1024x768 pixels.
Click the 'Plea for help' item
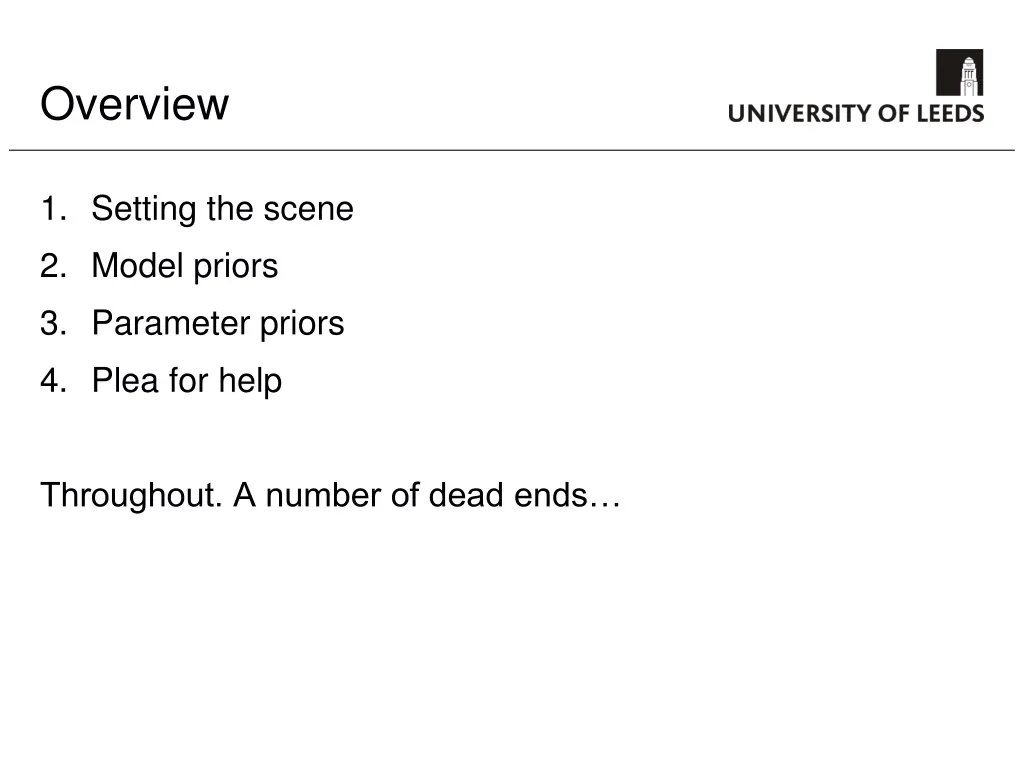click(187, 381)
